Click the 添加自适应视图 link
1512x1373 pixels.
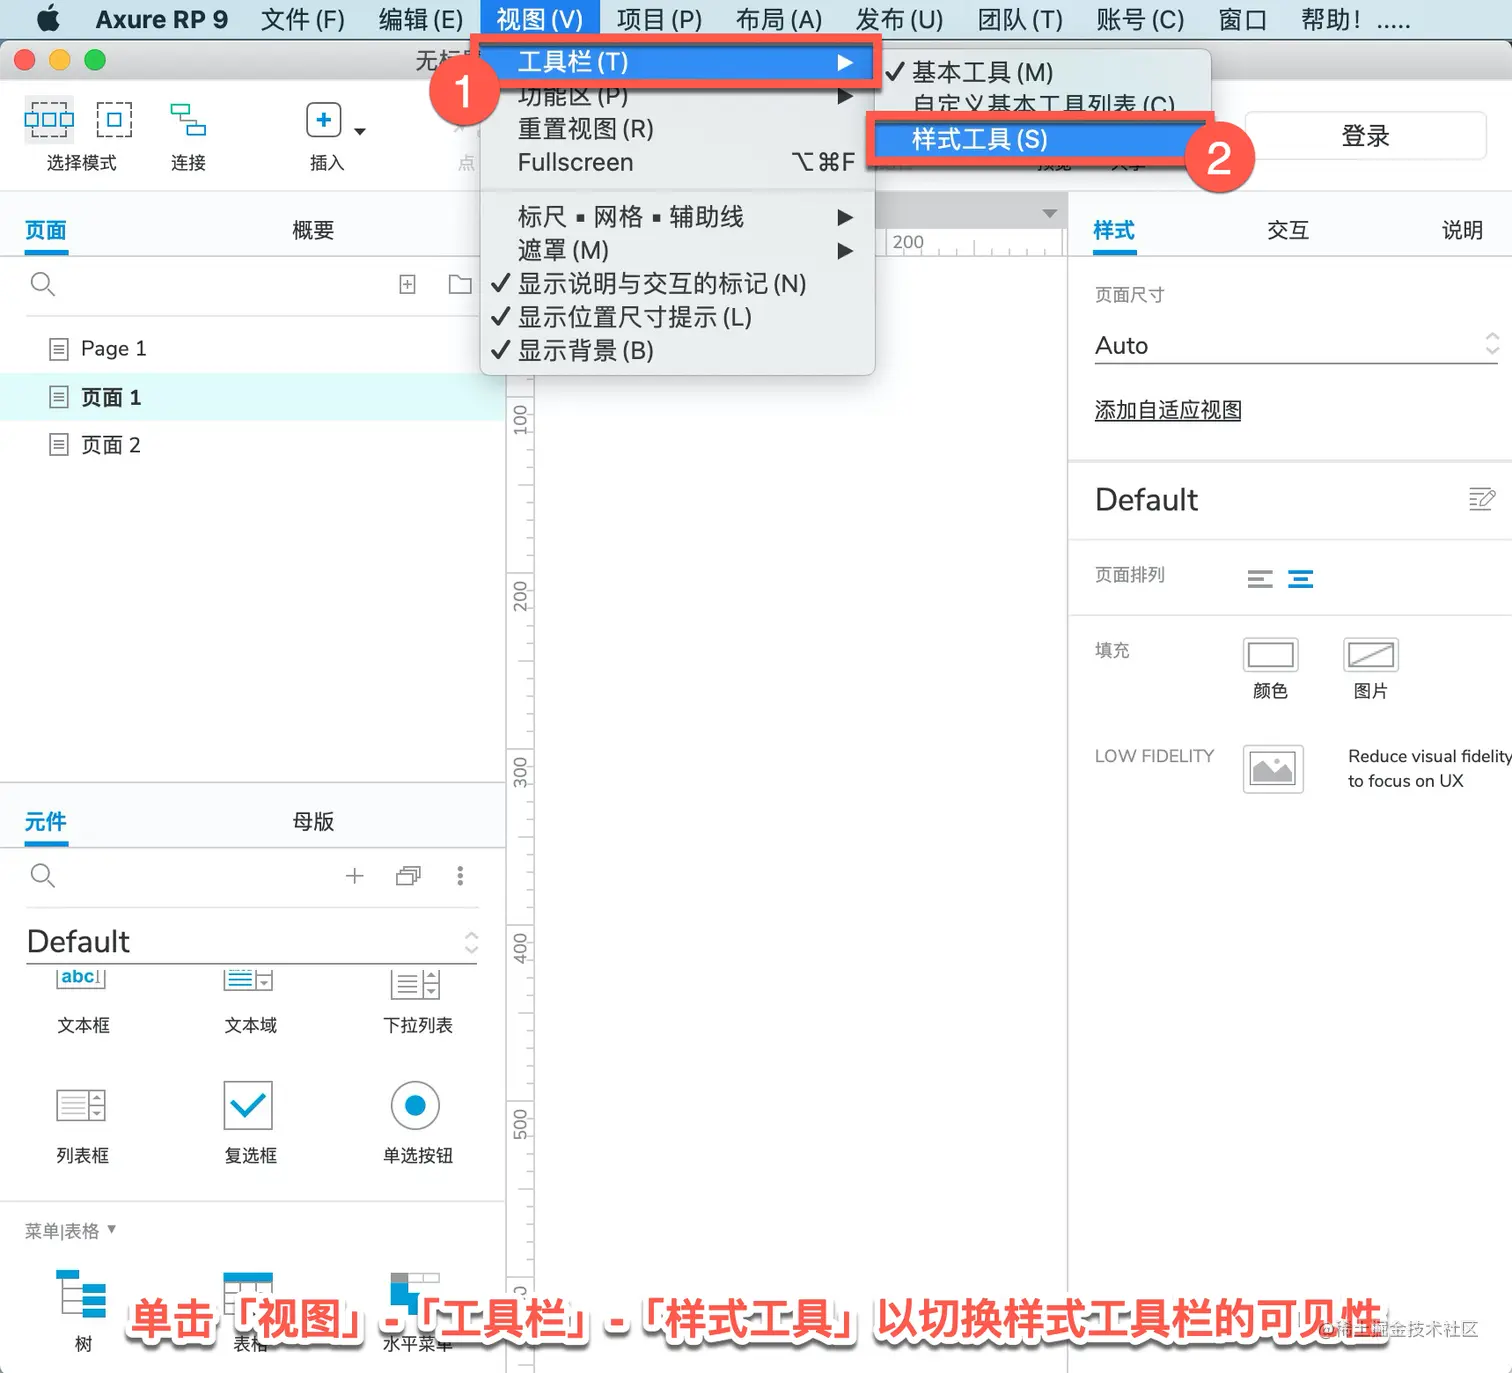click(x=1168, y=410)
